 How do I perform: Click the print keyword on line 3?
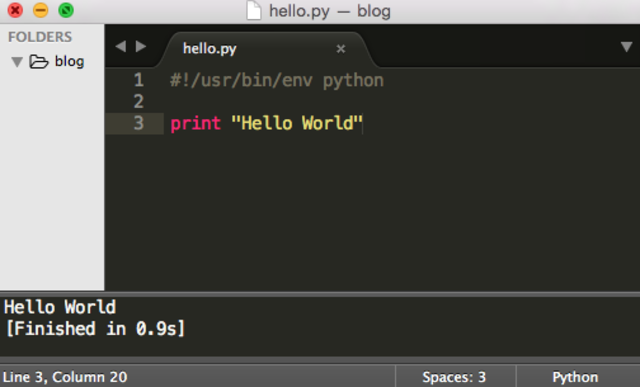pos(196,123)
